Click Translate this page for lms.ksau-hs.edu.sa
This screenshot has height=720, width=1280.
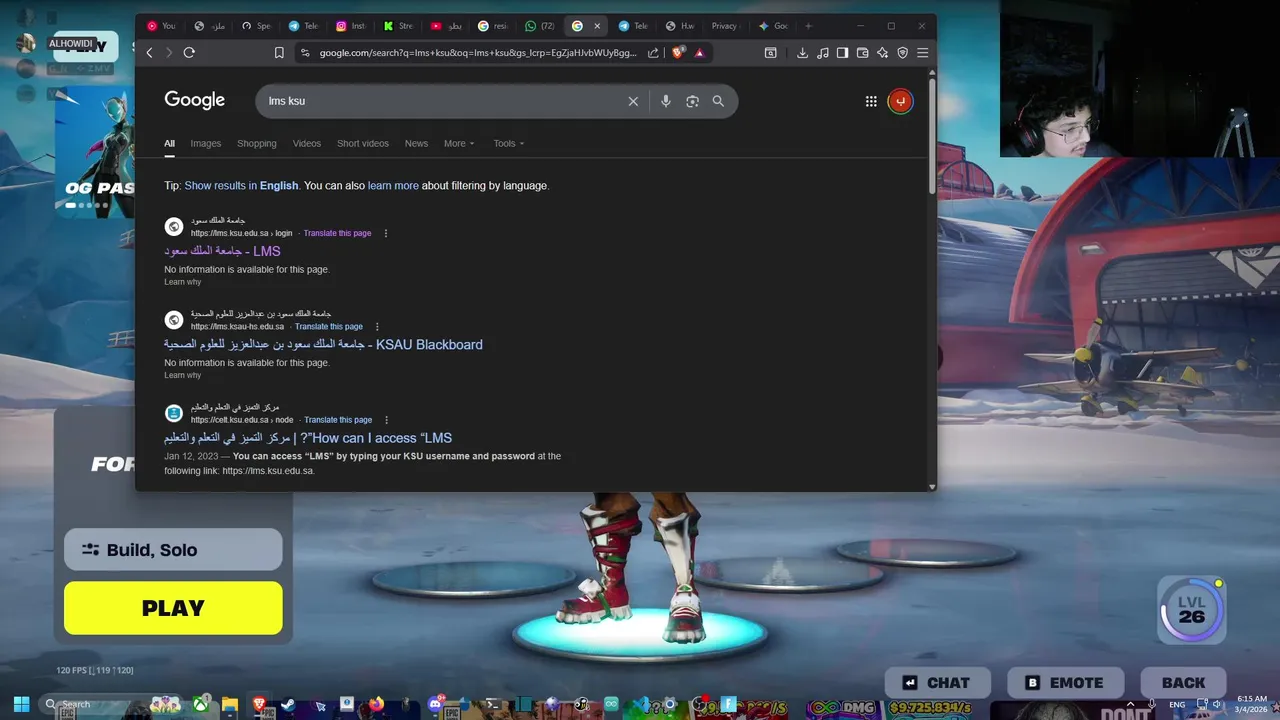(x=329, y=326)
